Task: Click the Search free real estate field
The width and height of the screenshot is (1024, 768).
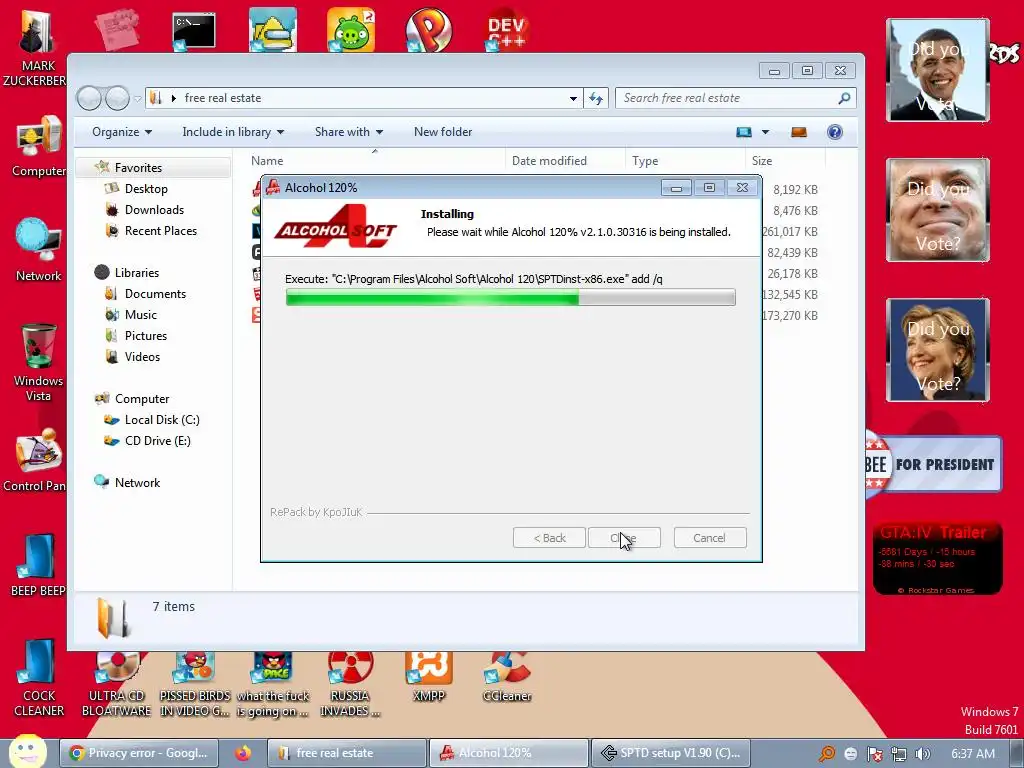Action: [x=735, y=98]
